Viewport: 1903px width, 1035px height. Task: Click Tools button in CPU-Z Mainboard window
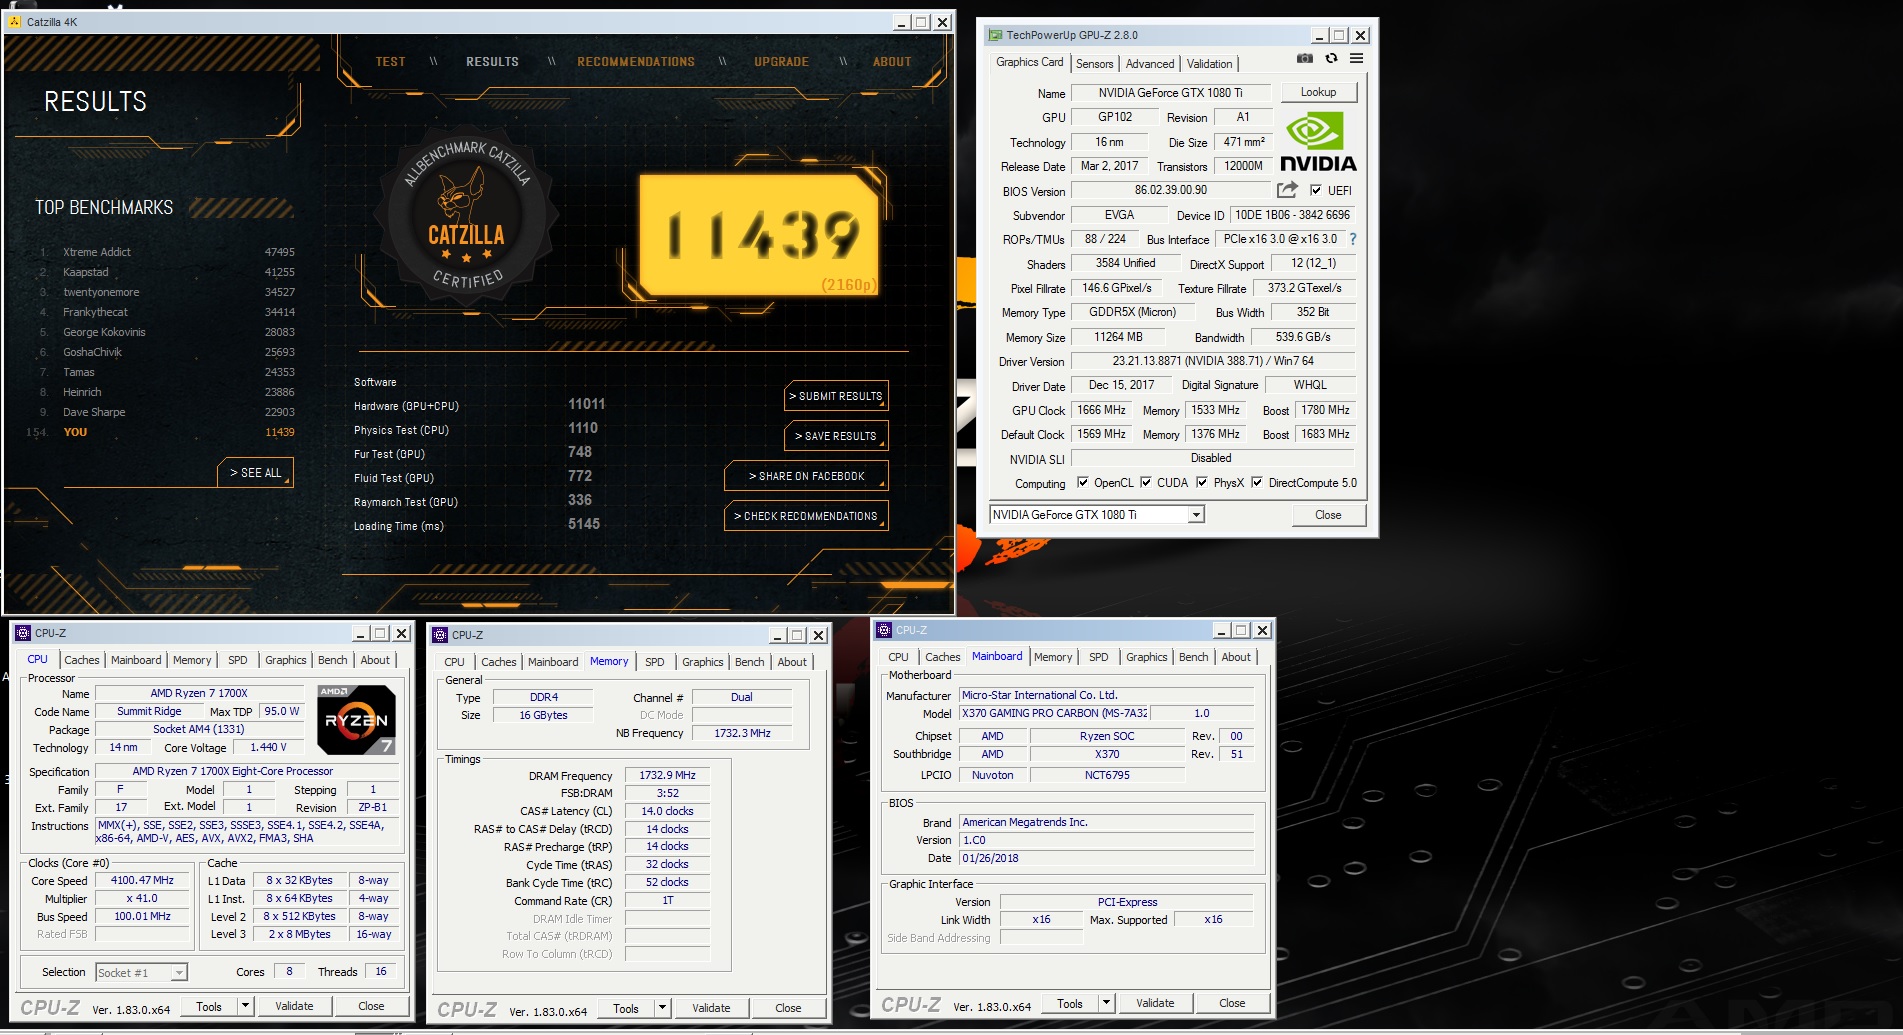point(1070,1003)
